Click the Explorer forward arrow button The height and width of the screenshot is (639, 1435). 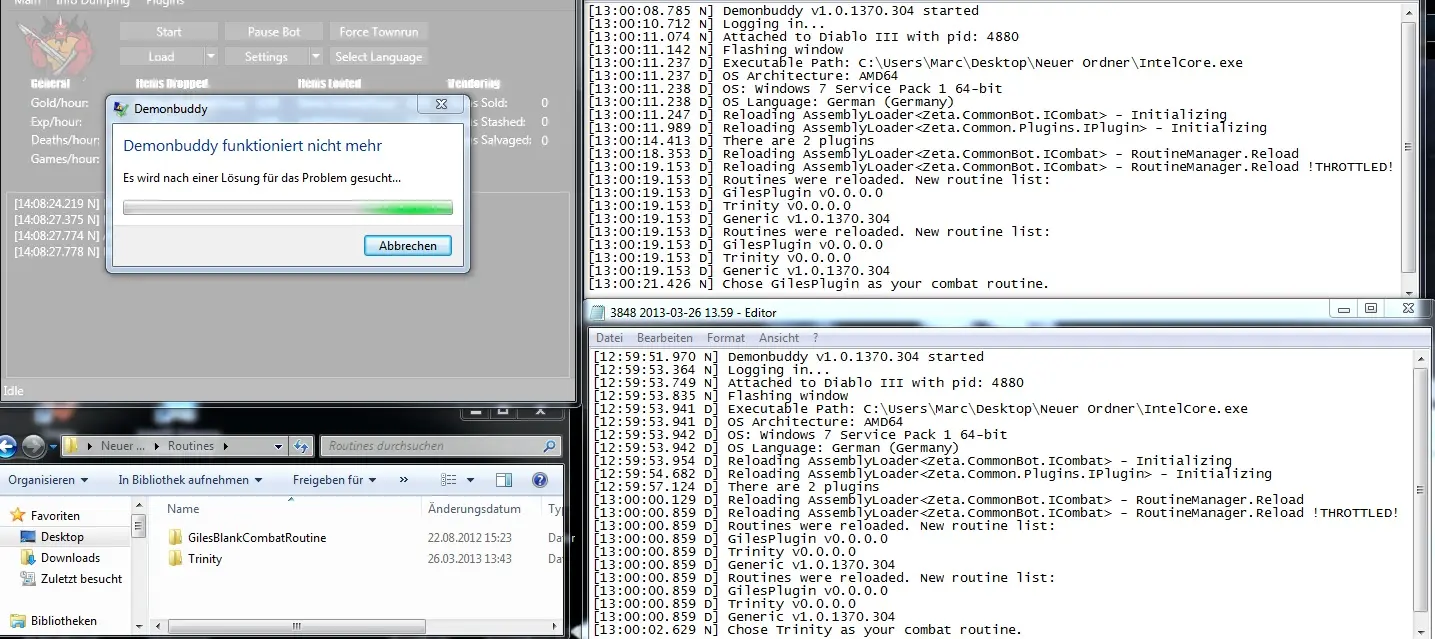pyautogui.click(x=34, y=446)
